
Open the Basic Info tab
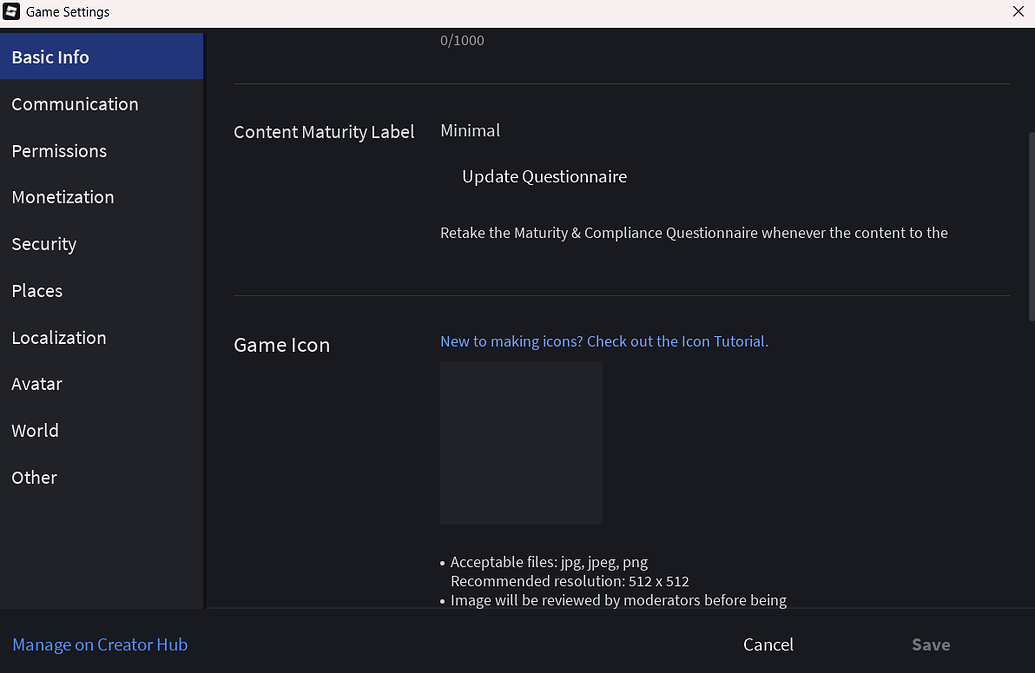pos(102,57)
